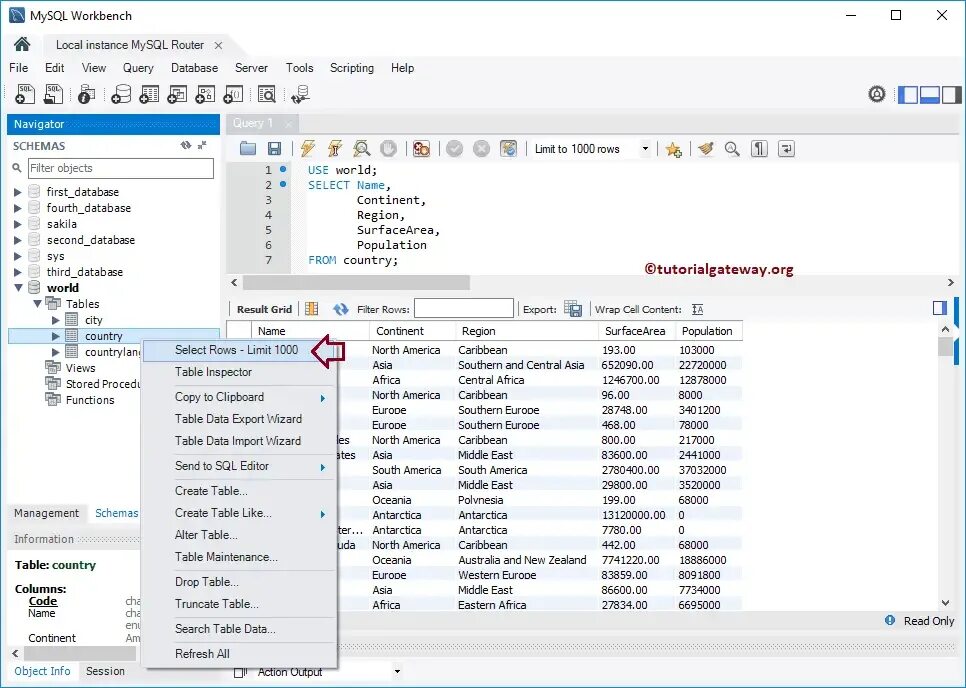Beautify query broom icon
The width and height of the screenshot is (966, 688).
click(x=706, y=148)
